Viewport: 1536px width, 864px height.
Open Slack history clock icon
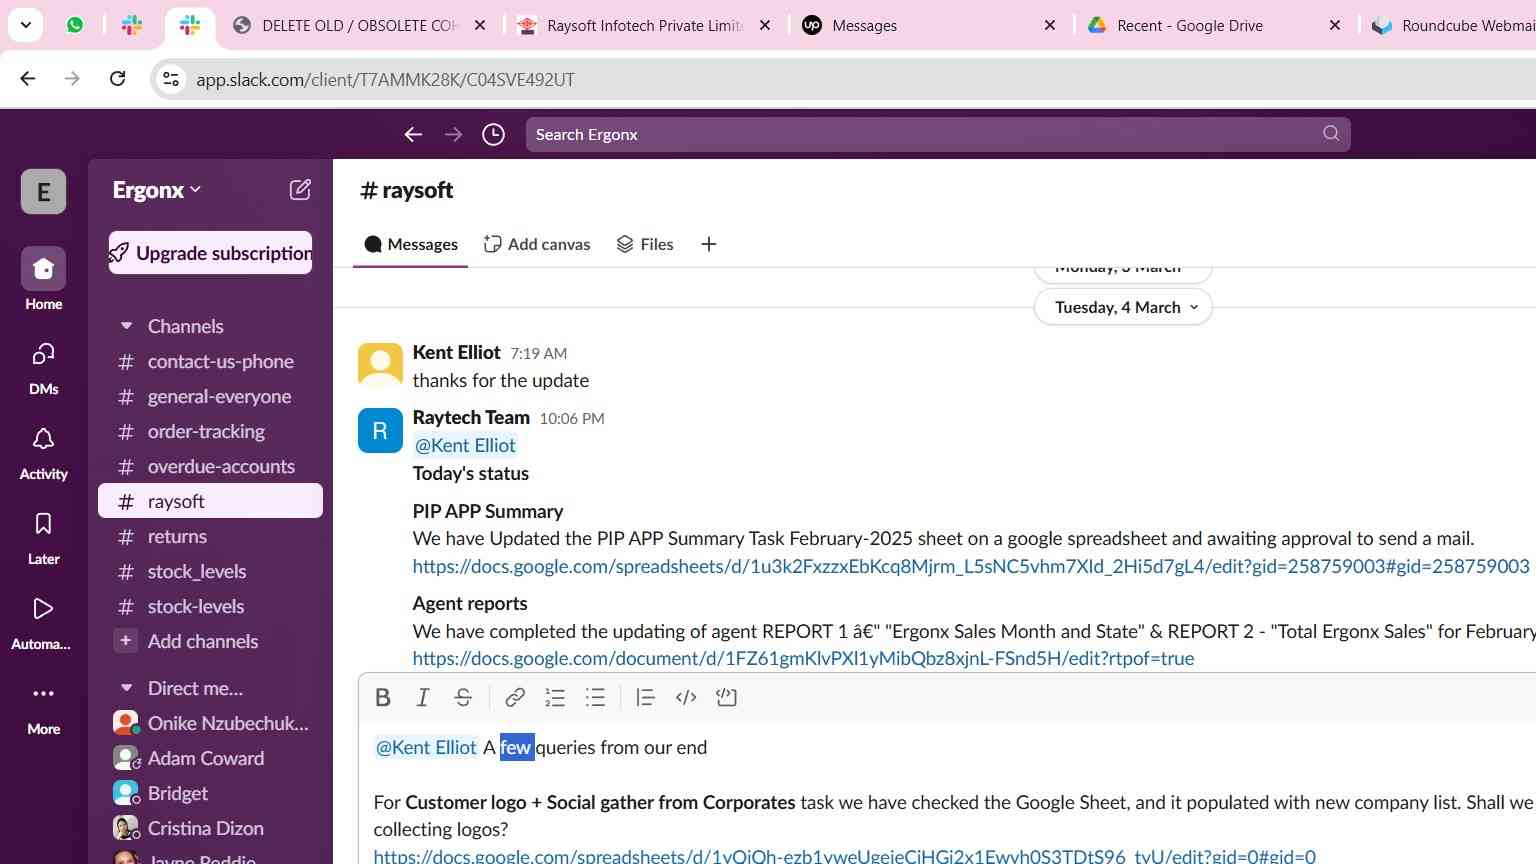point(493,134)
